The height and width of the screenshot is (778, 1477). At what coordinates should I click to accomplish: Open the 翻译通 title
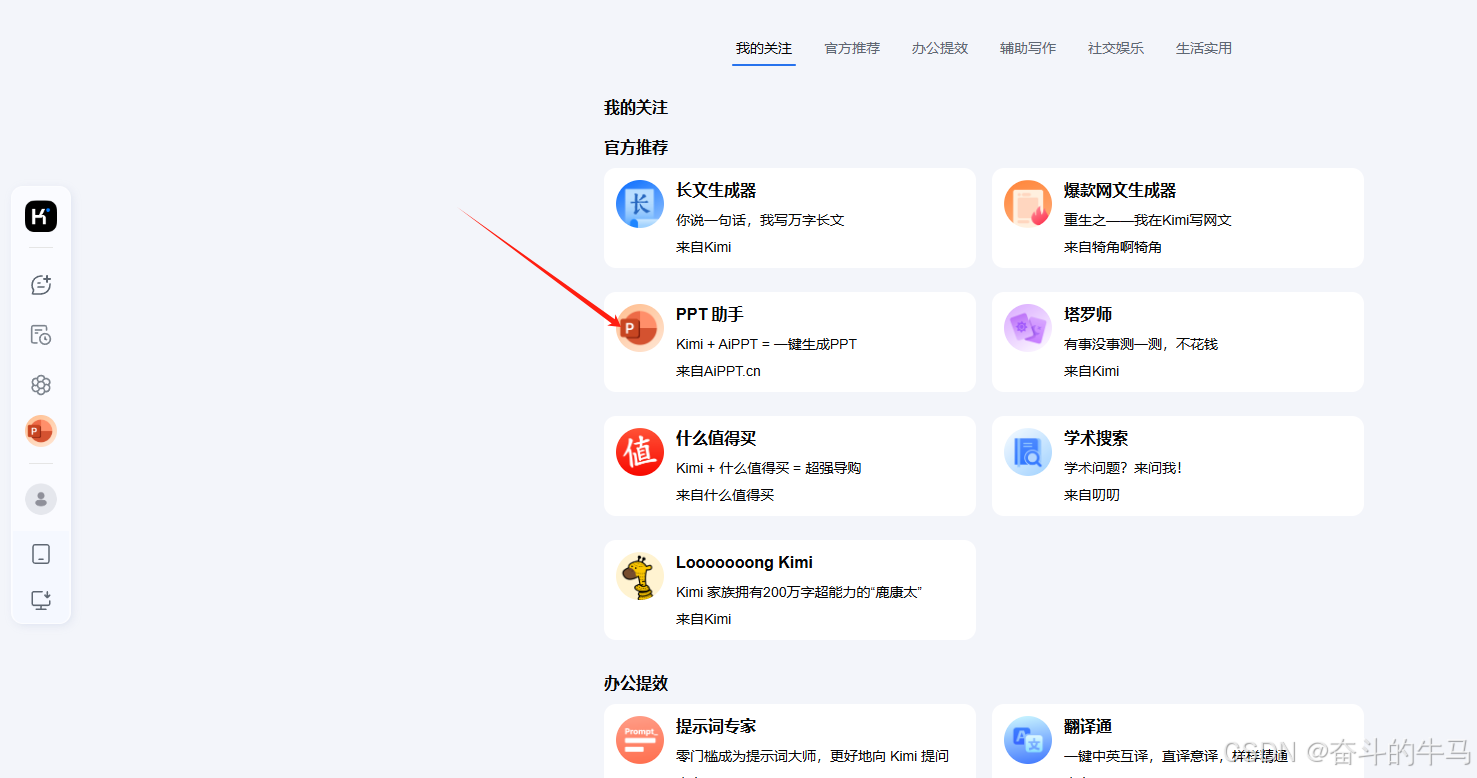tap(1088, 726)
